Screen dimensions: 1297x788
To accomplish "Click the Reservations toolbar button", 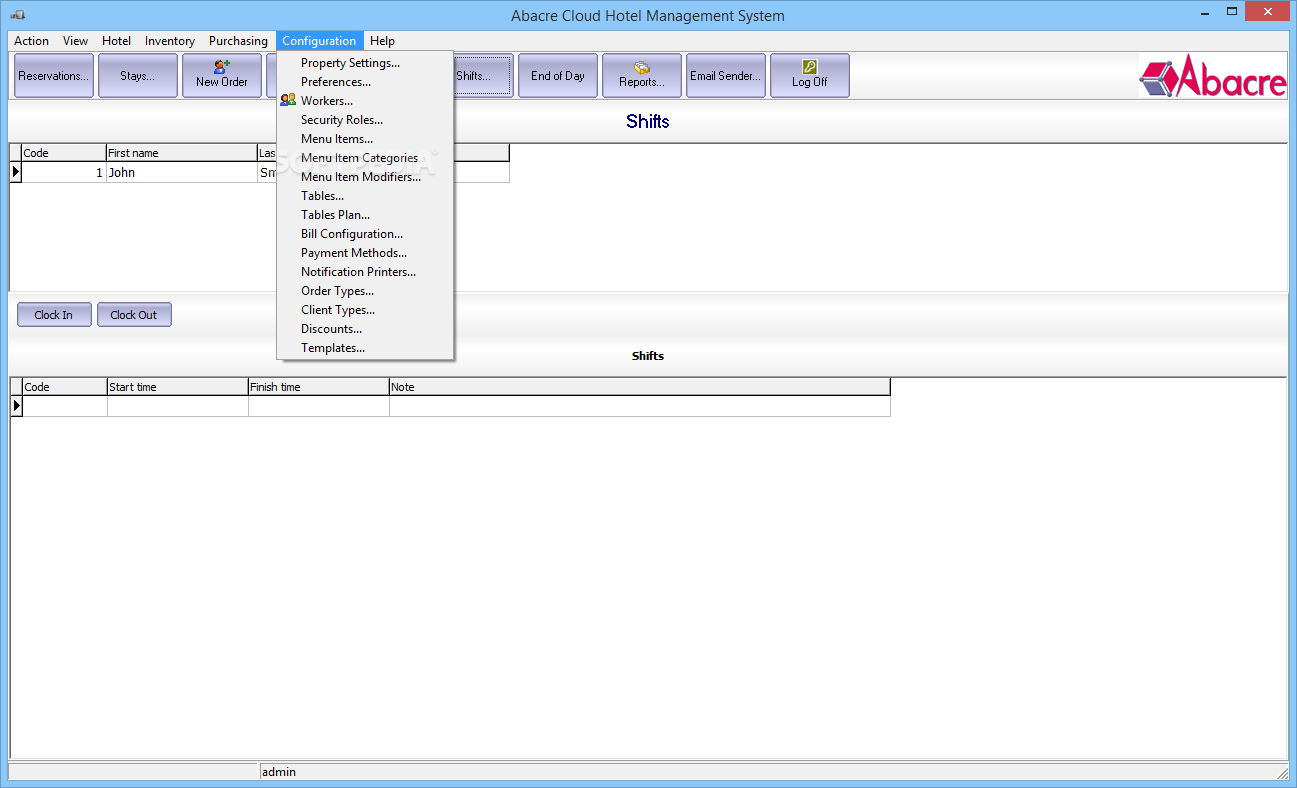I will (x=54, y=75).
